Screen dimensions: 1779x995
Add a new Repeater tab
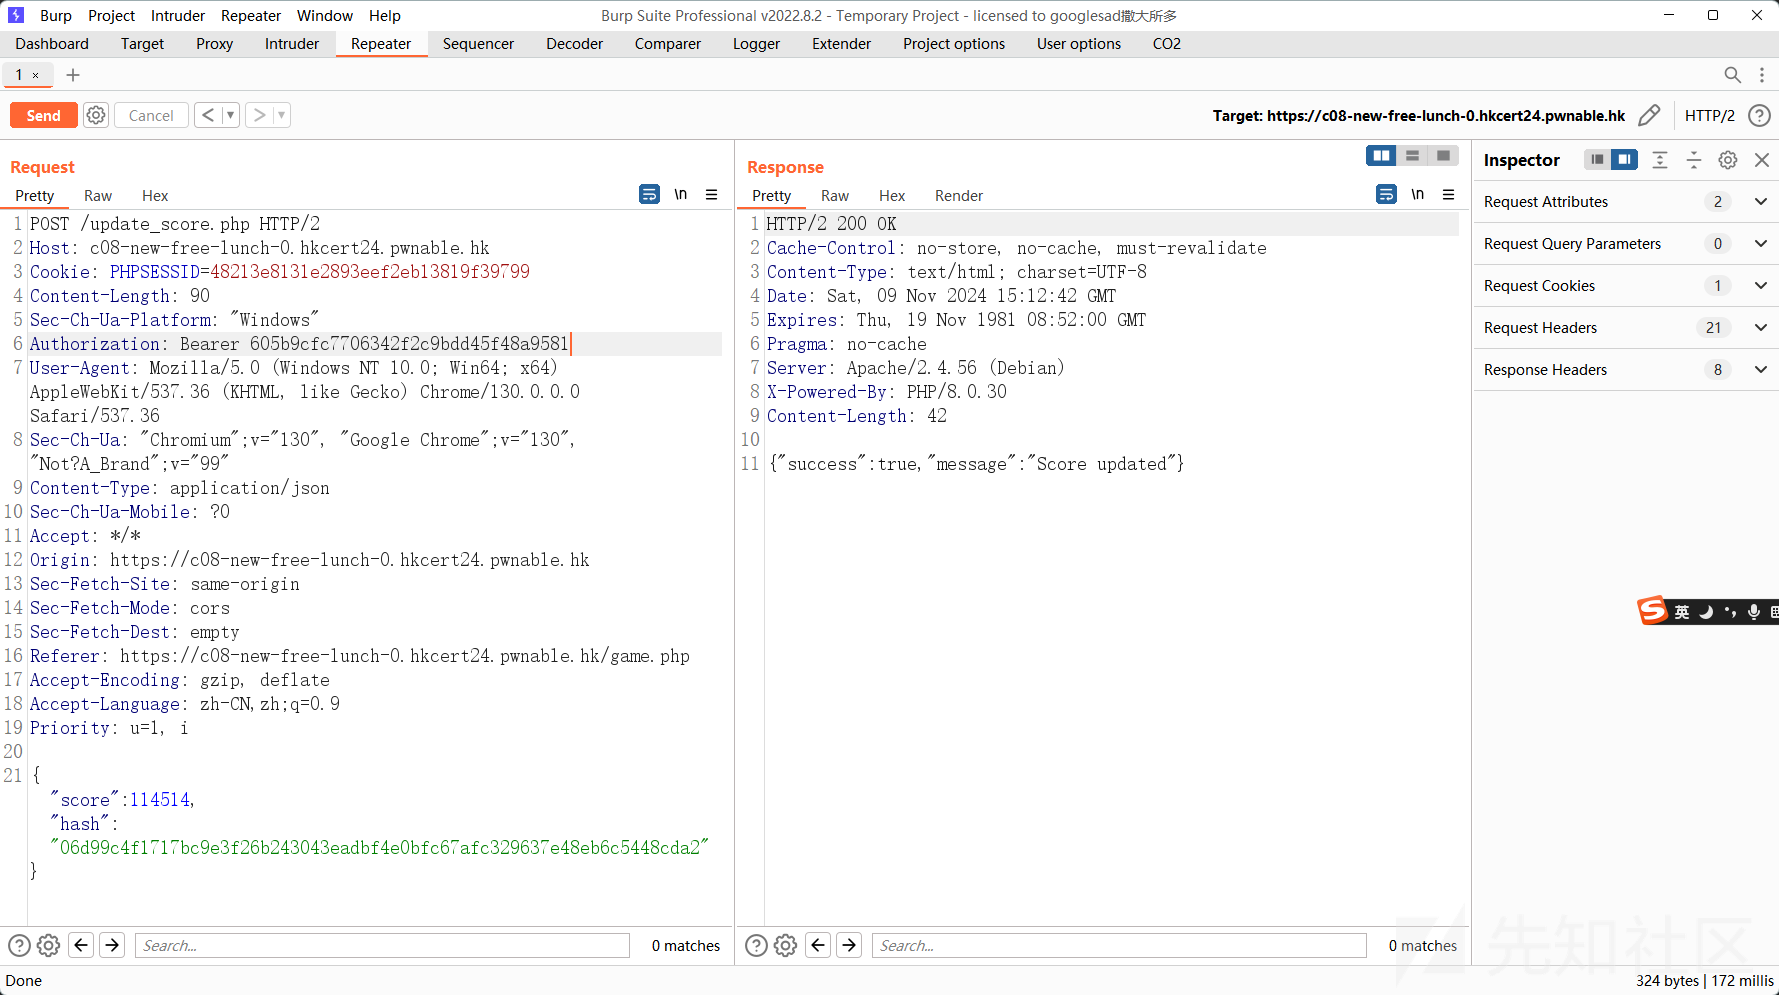73,75
